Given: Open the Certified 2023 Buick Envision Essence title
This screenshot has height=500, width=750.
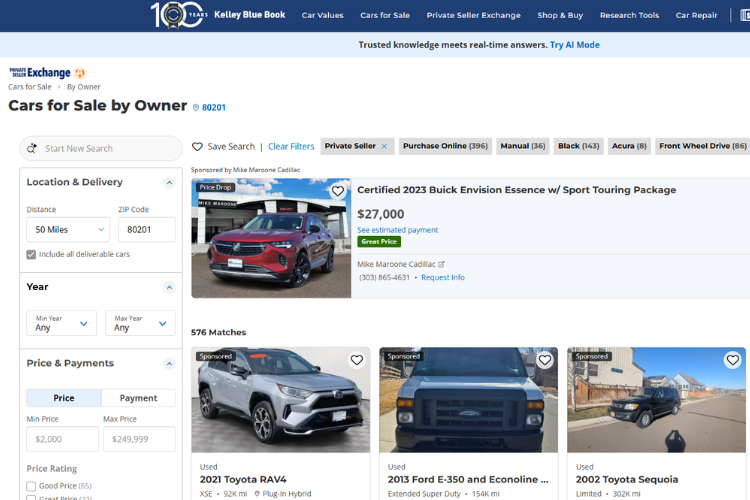Looking at the screenshot, I should coord(517,190).
